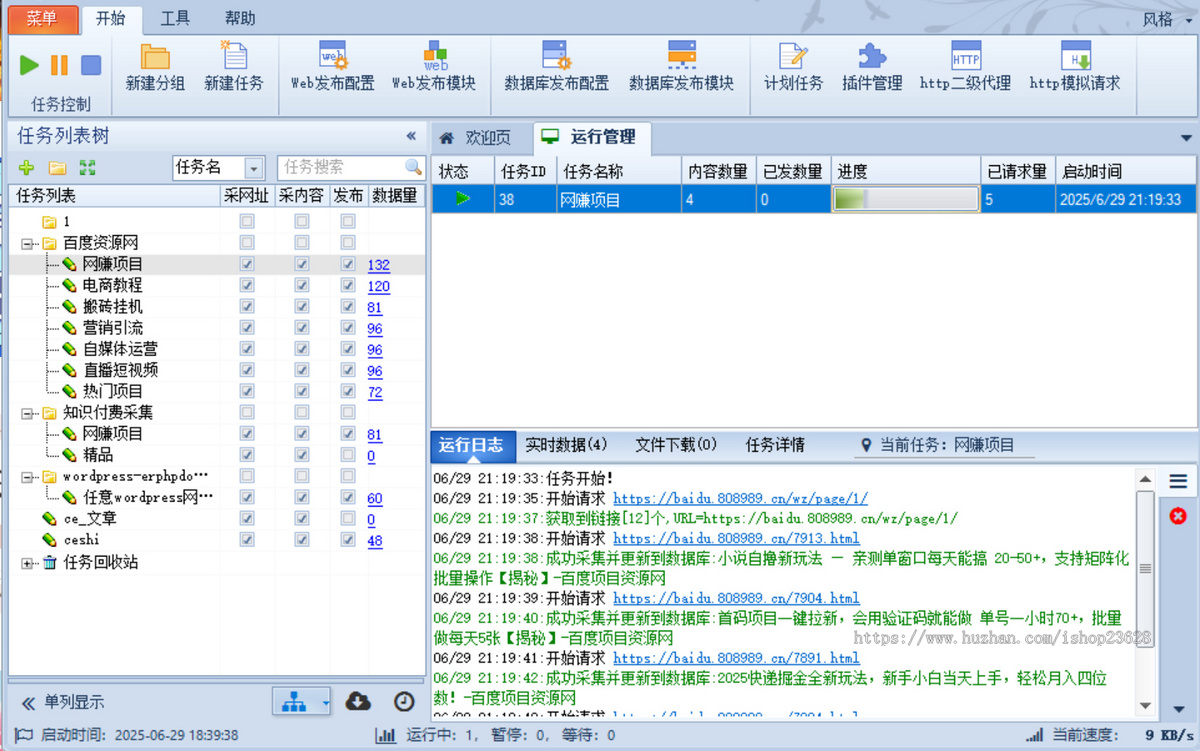This screenshot has height=751, width=1200.
Task: Collapse the 百度资源网 tree group
Action: click(27, 243)
